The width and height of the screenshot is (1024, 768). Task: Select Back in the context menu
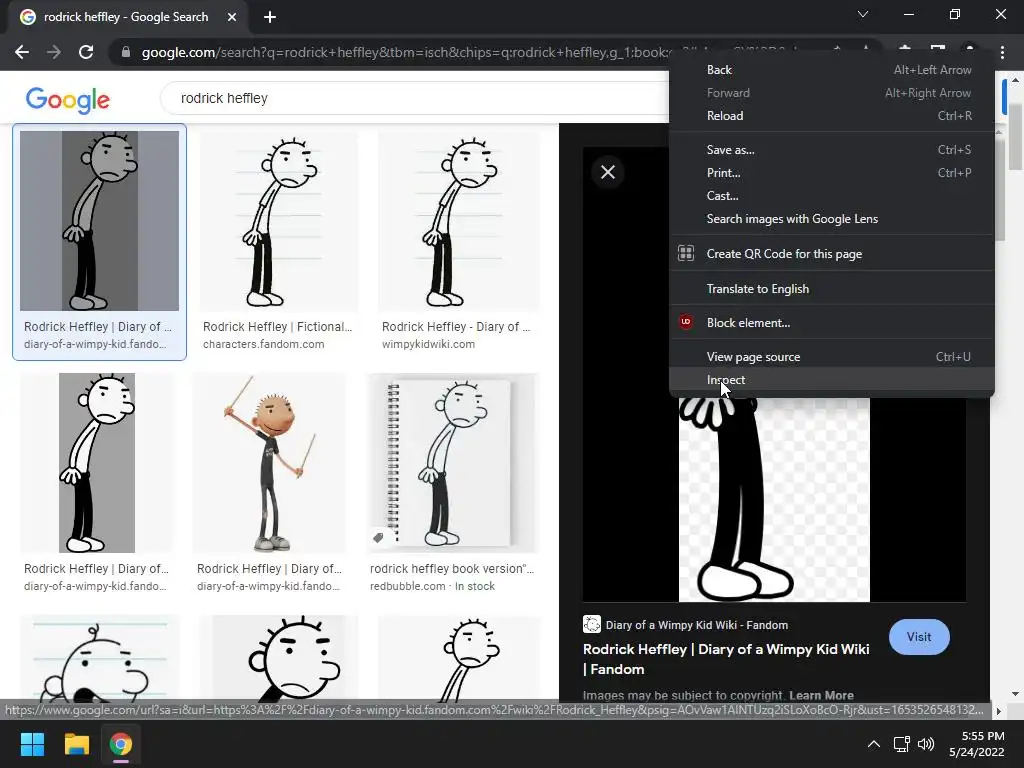click(832, 70)
